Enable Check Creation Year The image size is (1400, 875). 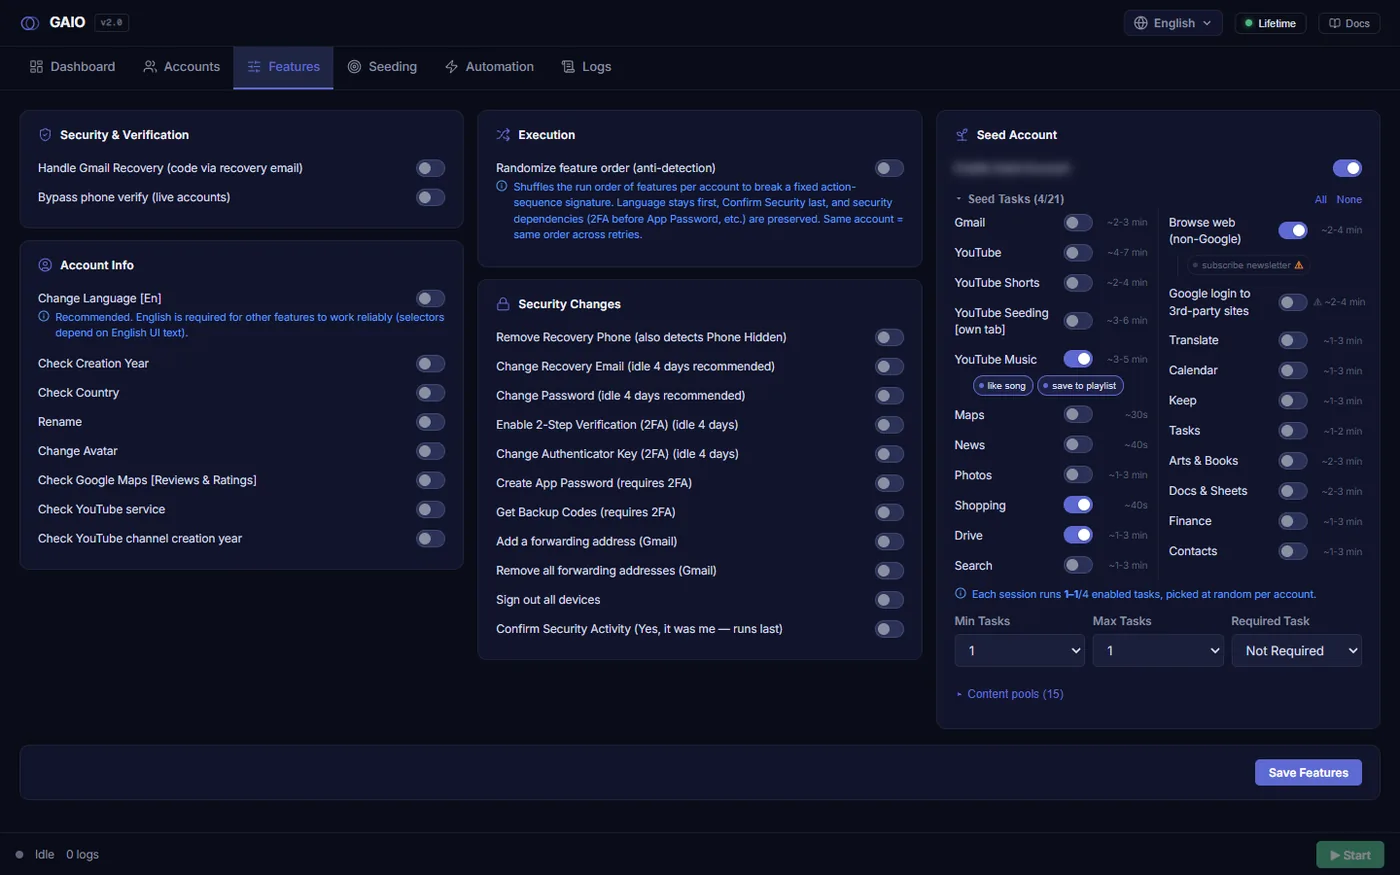(x=431, y=364)
